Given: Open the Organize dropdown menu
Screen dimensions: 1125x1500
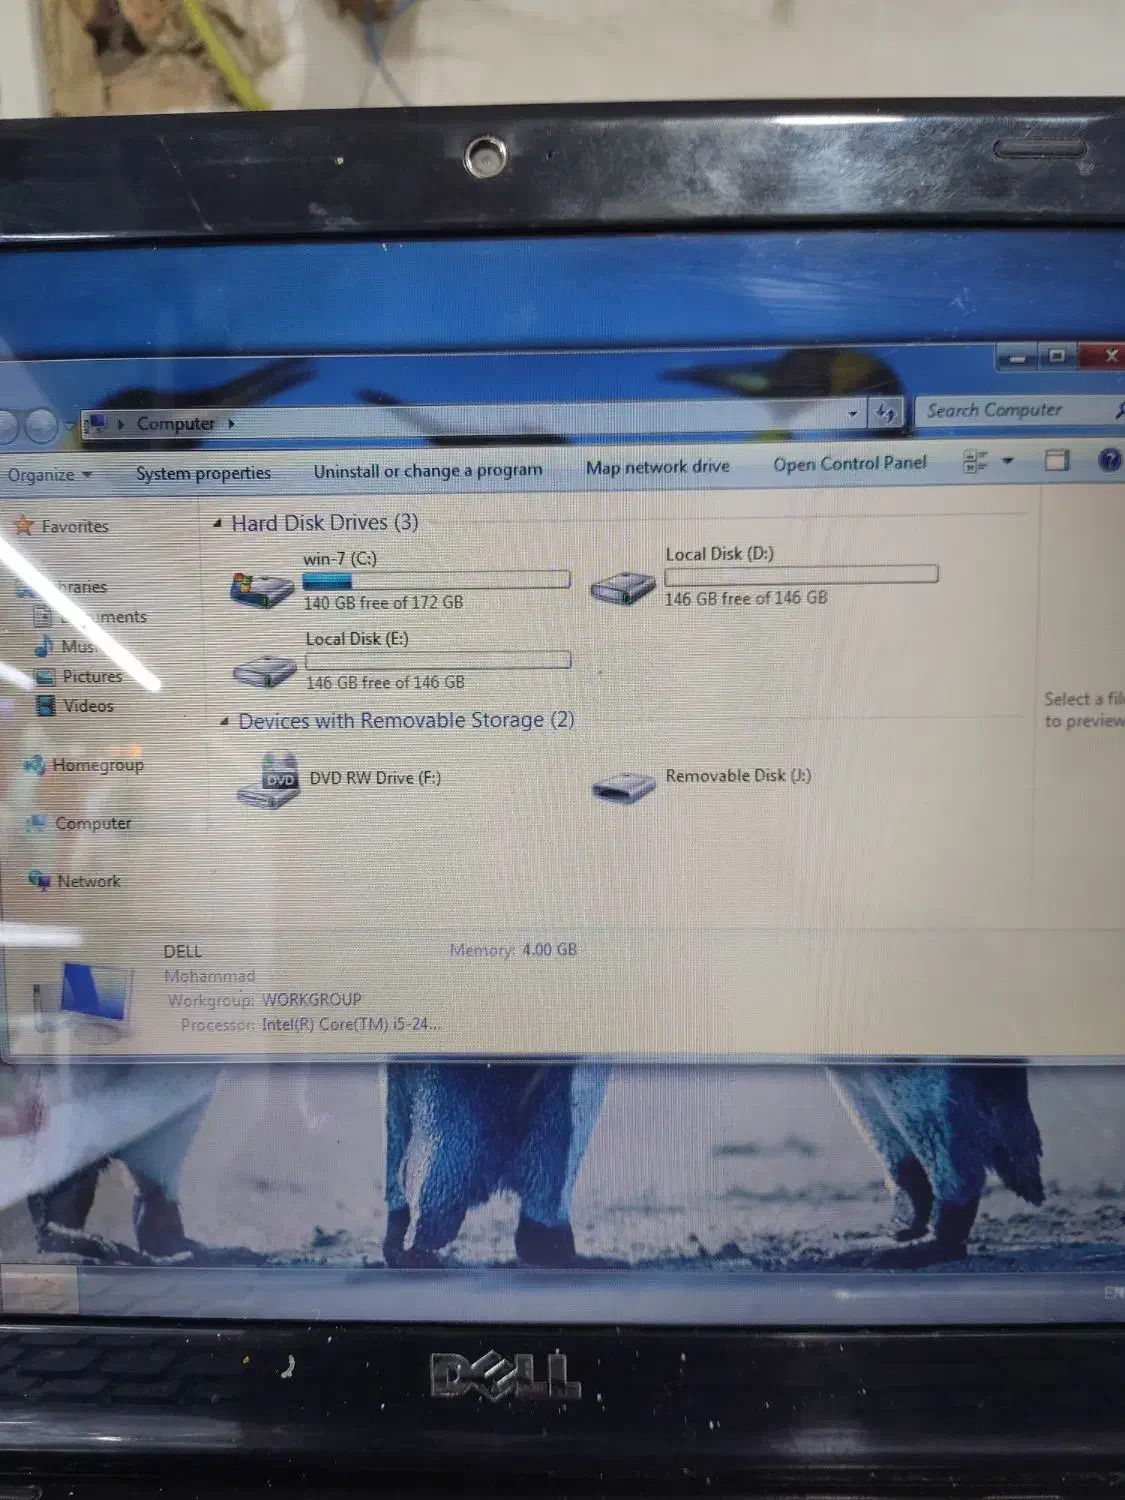Looking at the screenshot, I should 49,475.
